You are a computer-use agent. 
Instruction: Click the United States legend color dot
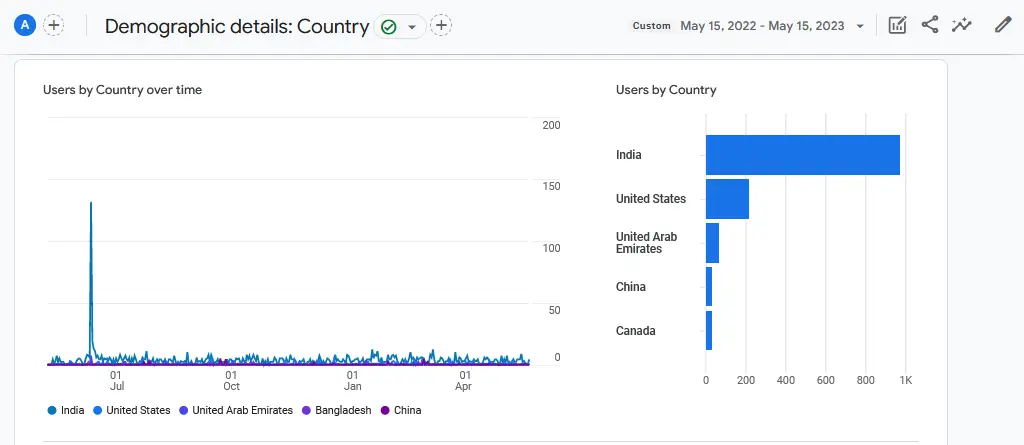97,411
